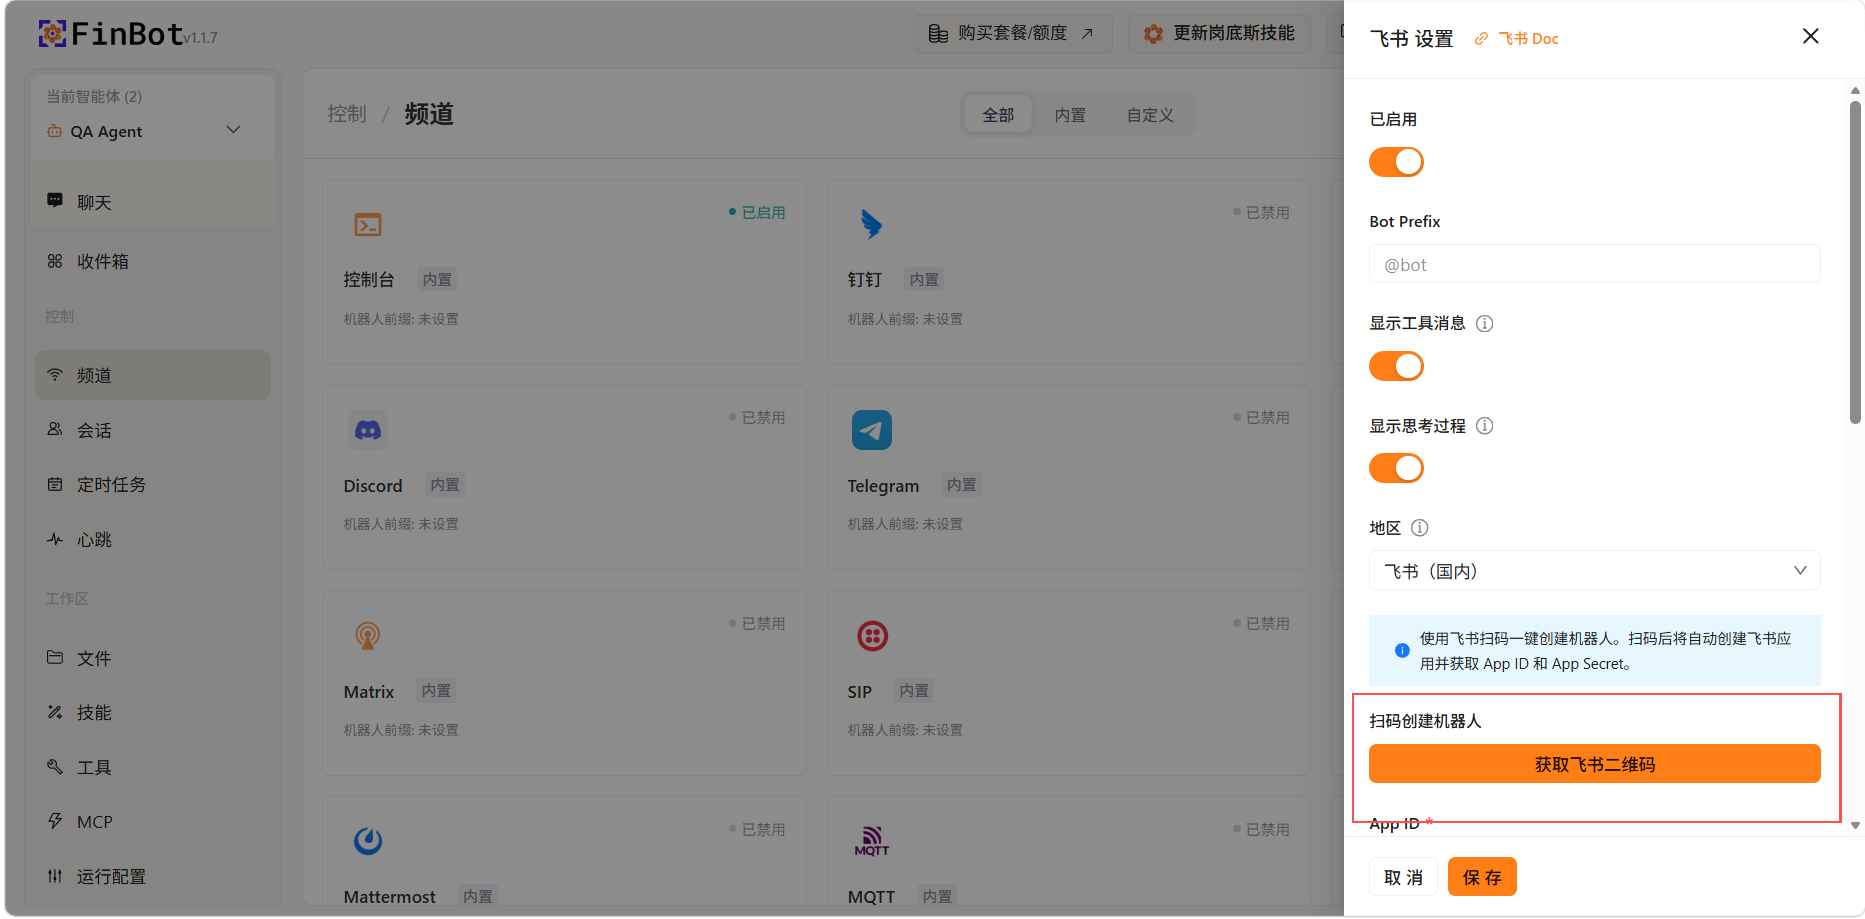Viewport: 1865px width, 919px height.
Task: Open the 飞书 Doc link
Action: [x=1527, y=39]
